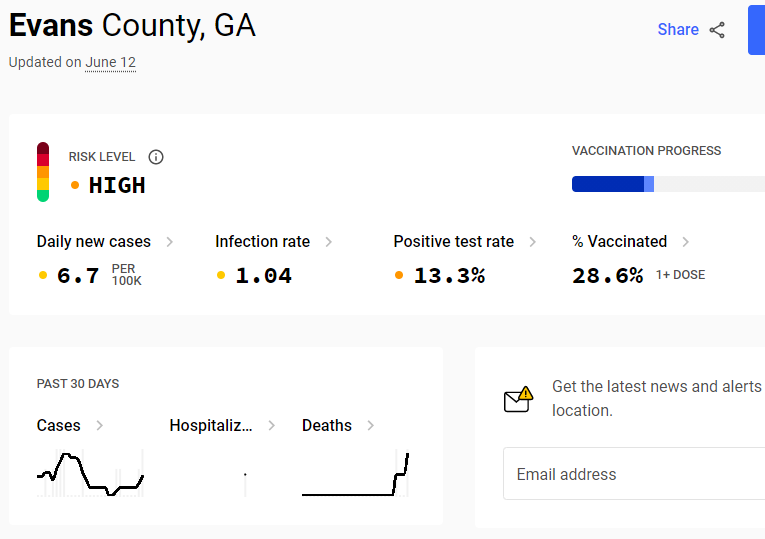The image size is (765, 539).
Task: Click the orange HIGH risk dot
Action: click(x=75, y=185)
